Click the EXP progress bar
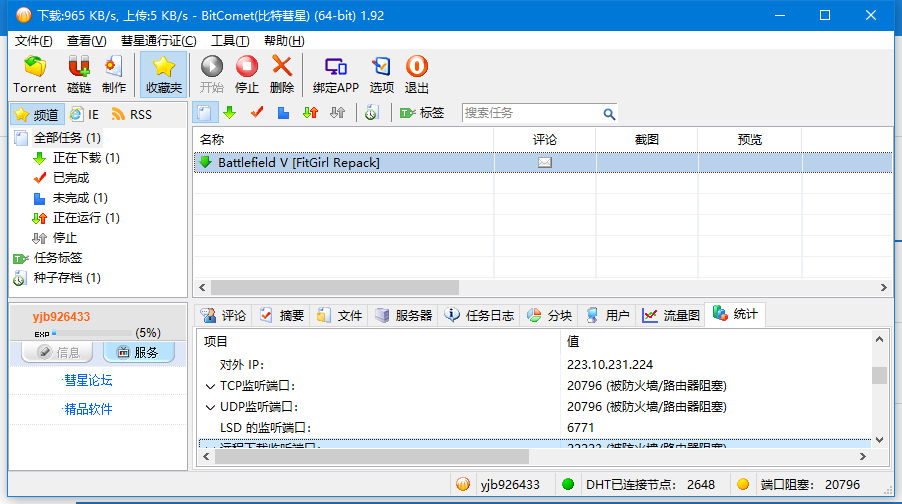 click(x=91, y=333)
